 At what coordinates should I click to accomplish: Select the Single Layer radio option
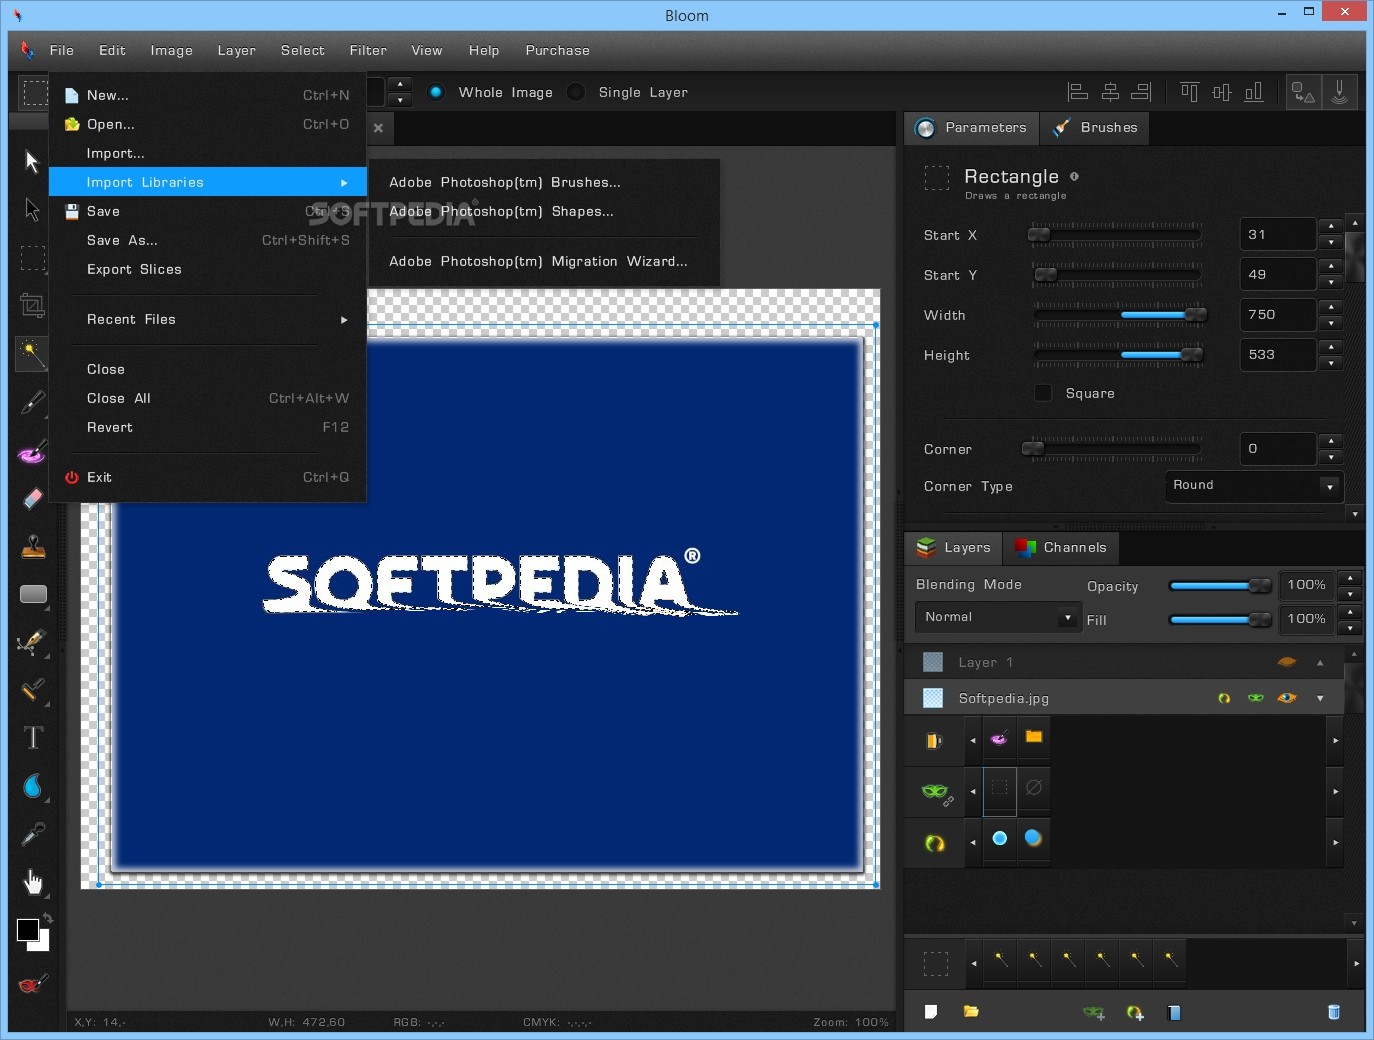576,92
